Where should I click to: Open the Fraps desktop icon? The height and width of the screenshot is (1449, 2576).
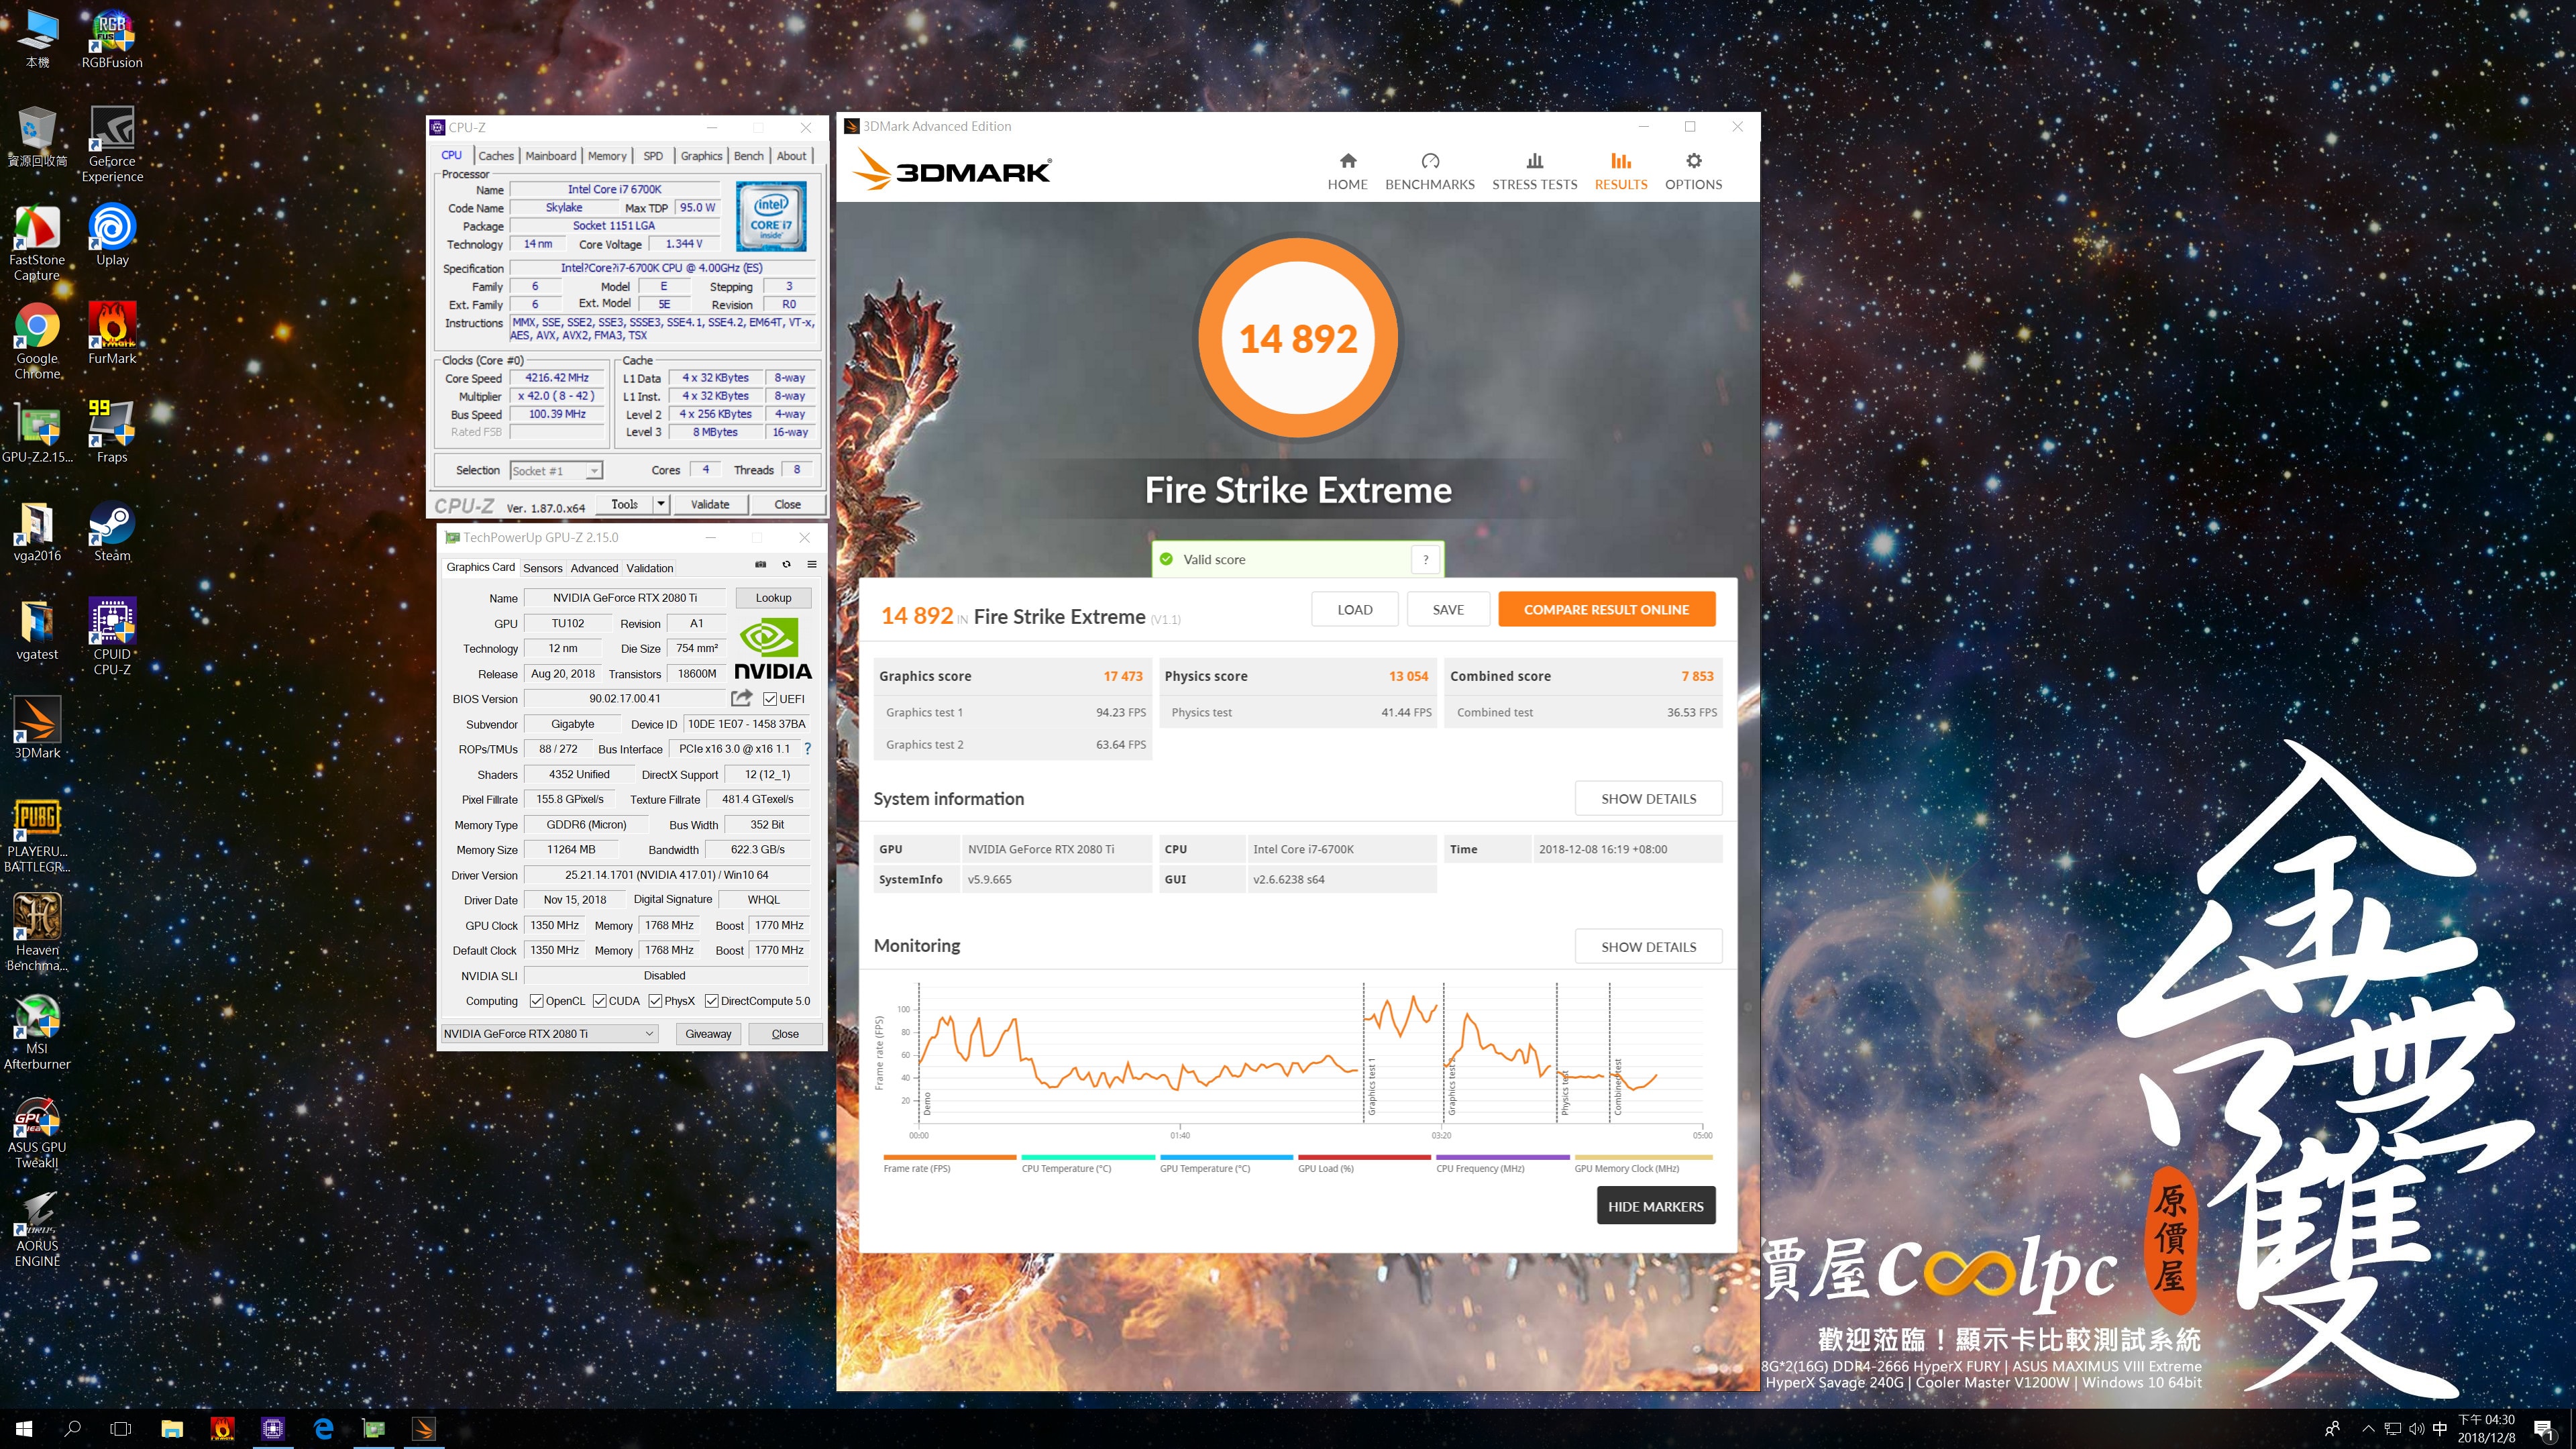(112, 432)
